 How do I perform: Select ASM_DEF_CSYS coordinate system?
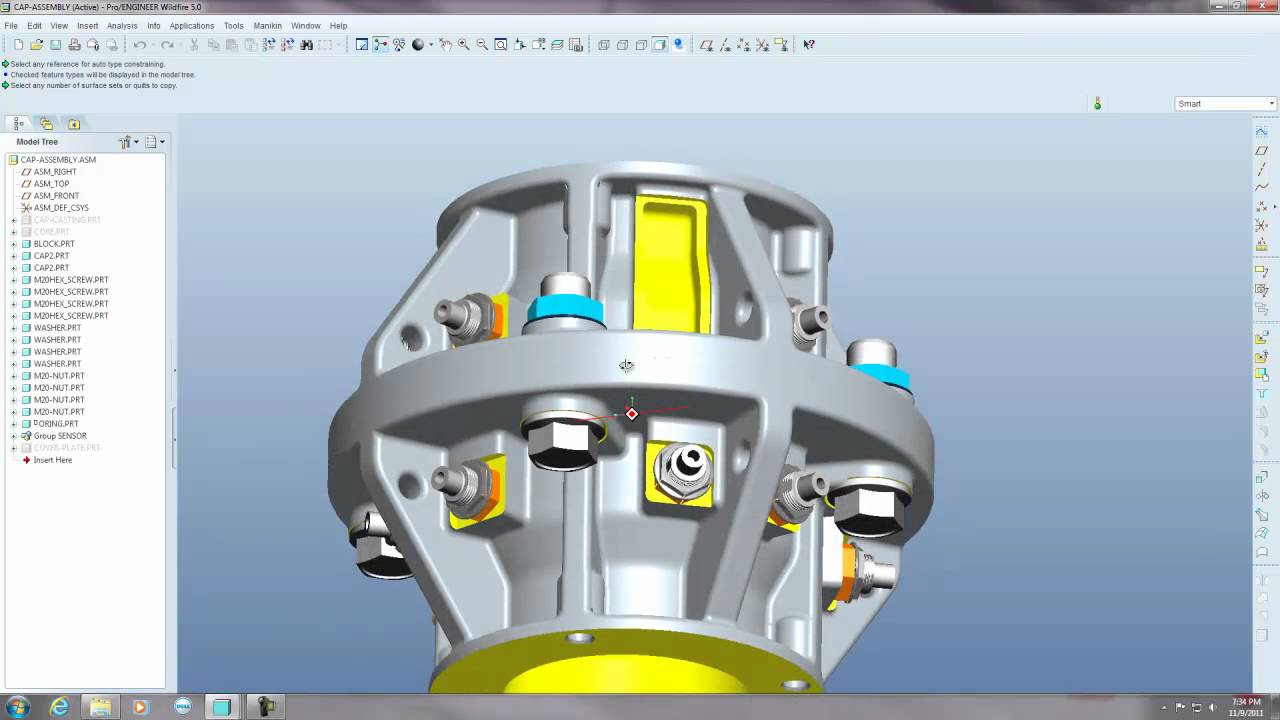(61, 208)
